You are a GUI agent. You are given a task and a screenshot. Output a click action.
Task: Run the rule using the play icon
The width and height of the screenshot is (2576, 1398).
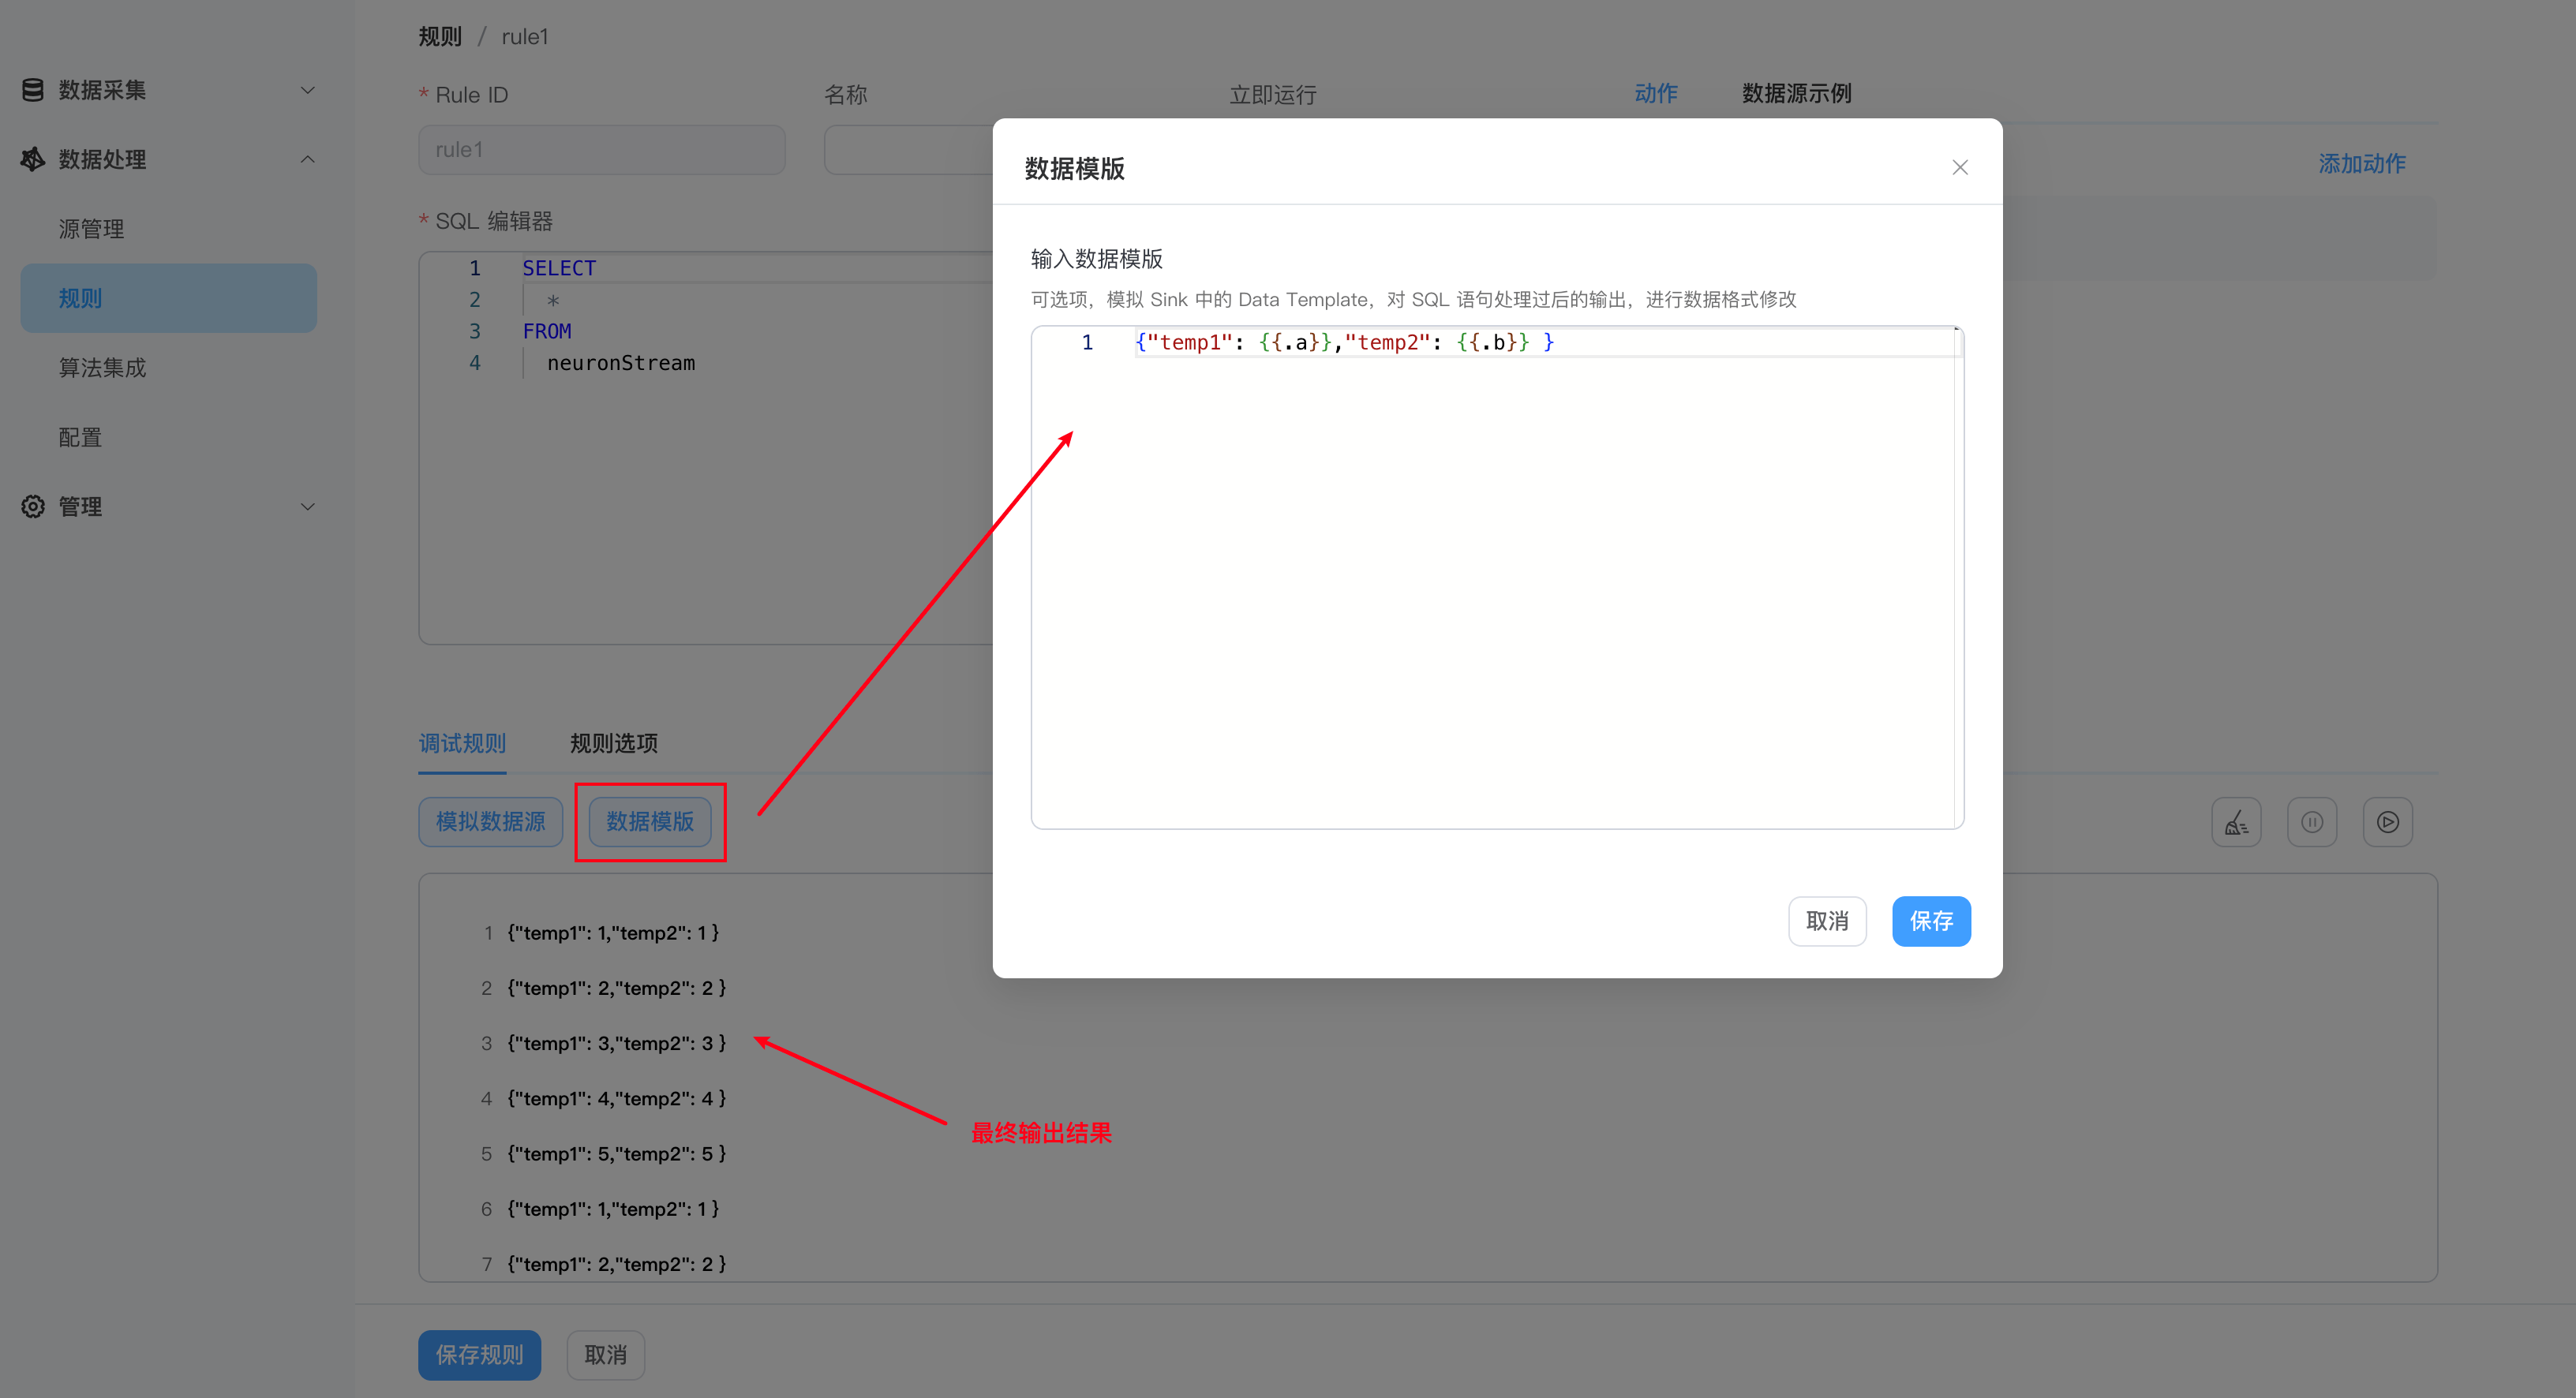[2388, 821]
